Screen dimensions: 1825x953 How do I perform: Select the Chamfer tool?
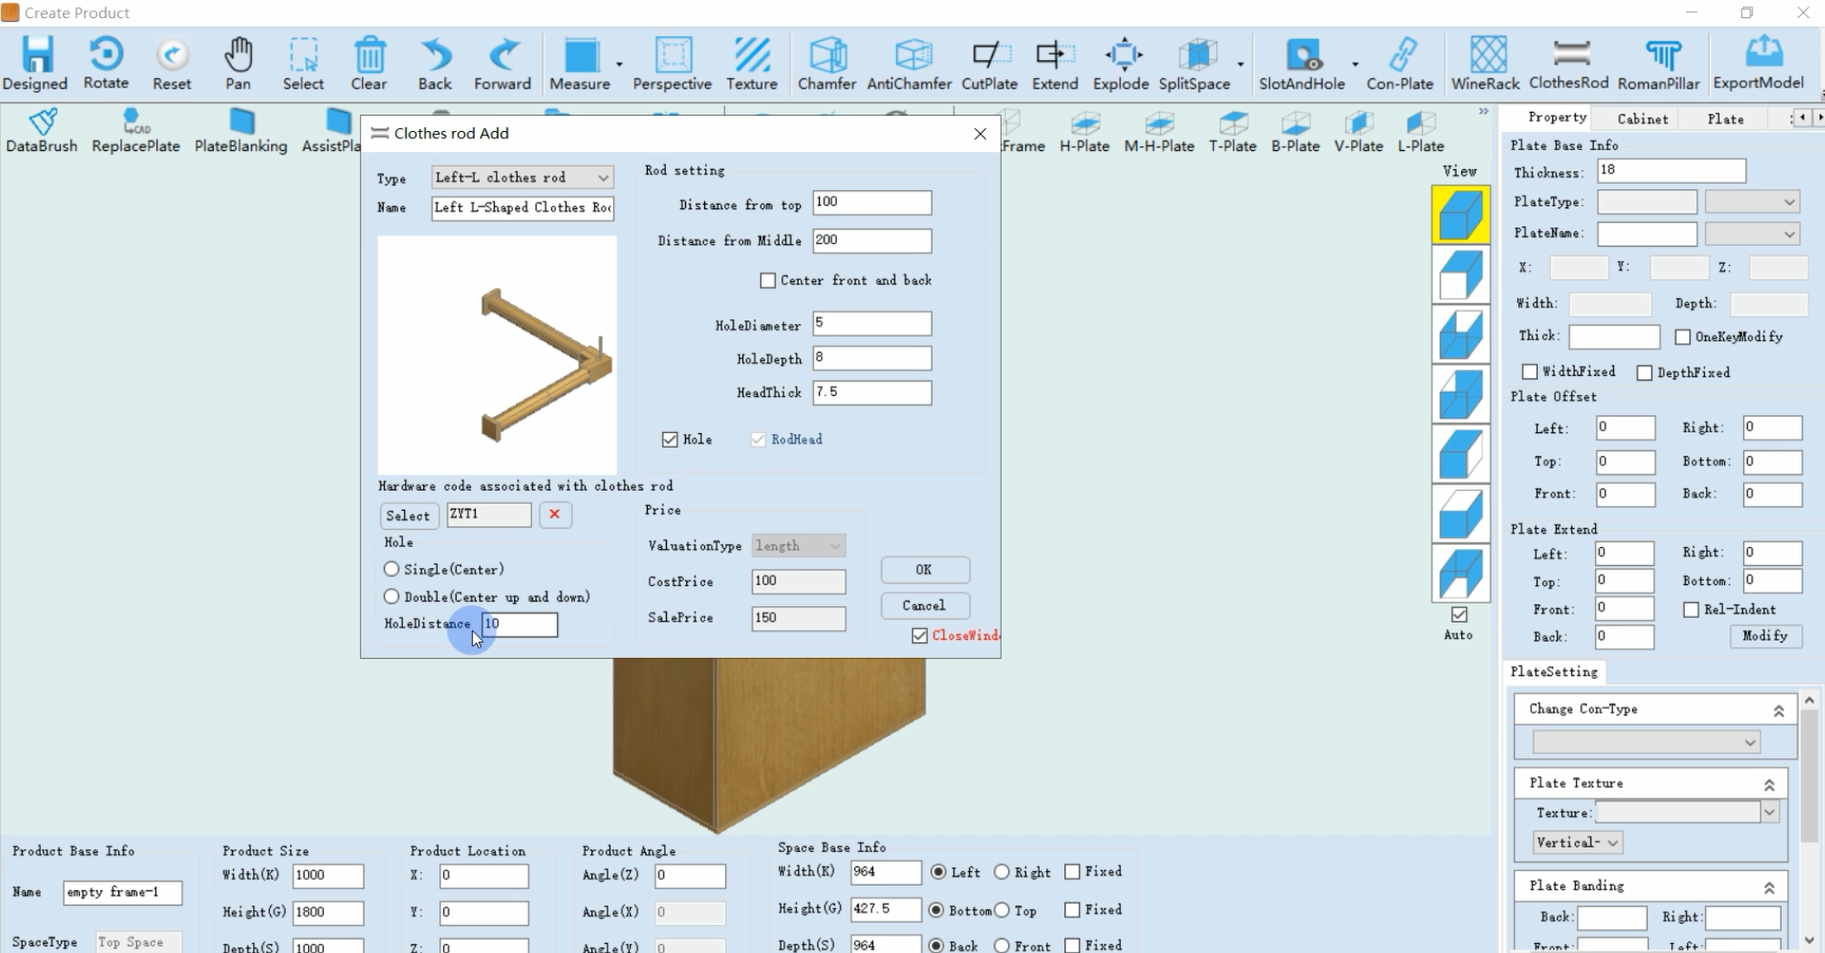(x=827, y=63)
